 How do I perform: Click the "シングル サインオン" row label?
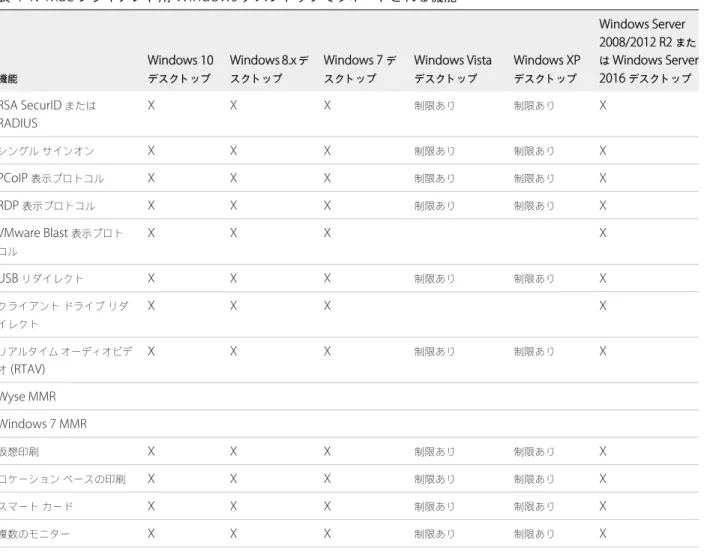47,151
